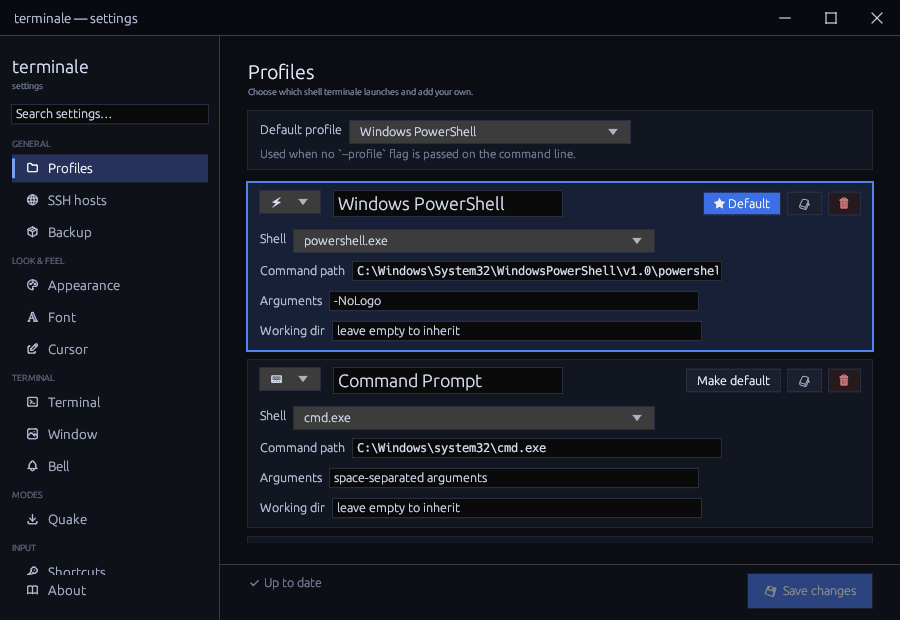This screenshot has height=620, width=900.
Task: Duplicate the Windows PowerShell profile
Action: pos(804,204)
